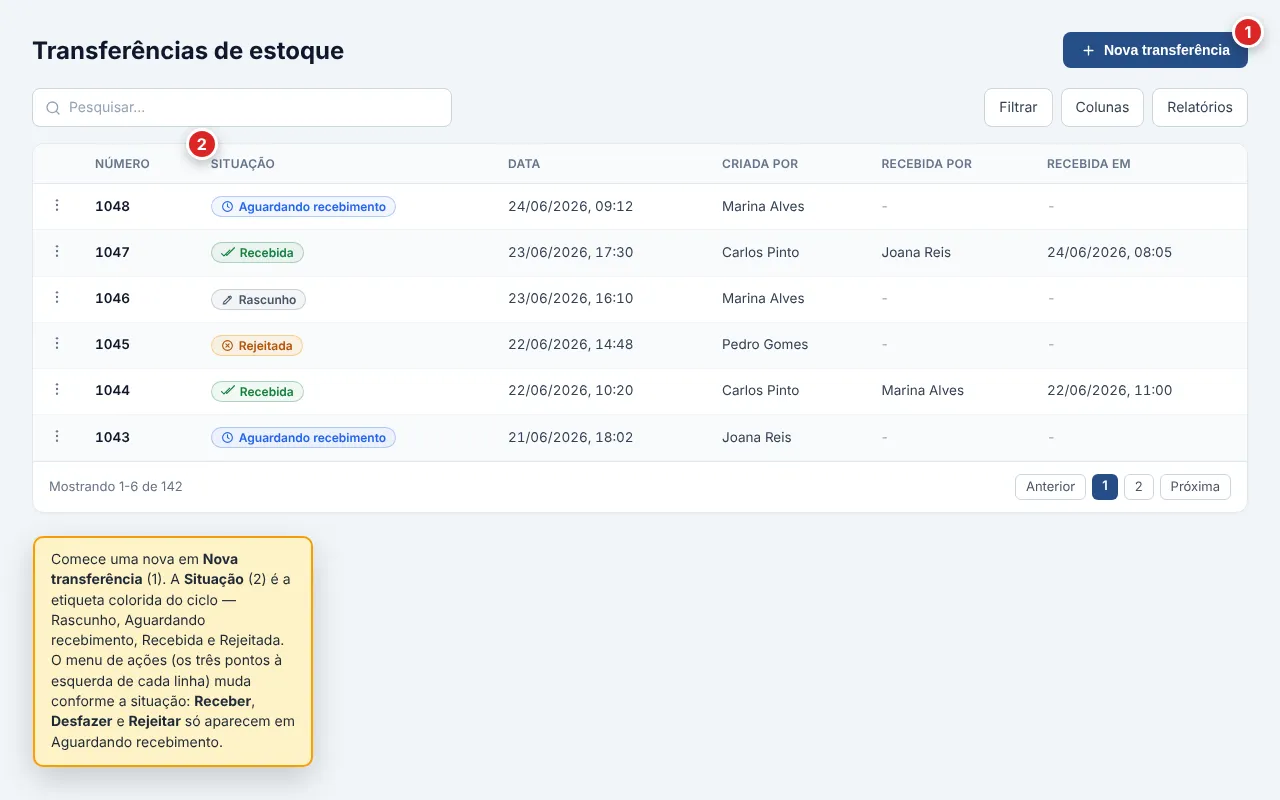The width and height of the screenshot is (1280, 800).
Task: Click Joana Reis in row 1047
Action: [x=916, y=252]
